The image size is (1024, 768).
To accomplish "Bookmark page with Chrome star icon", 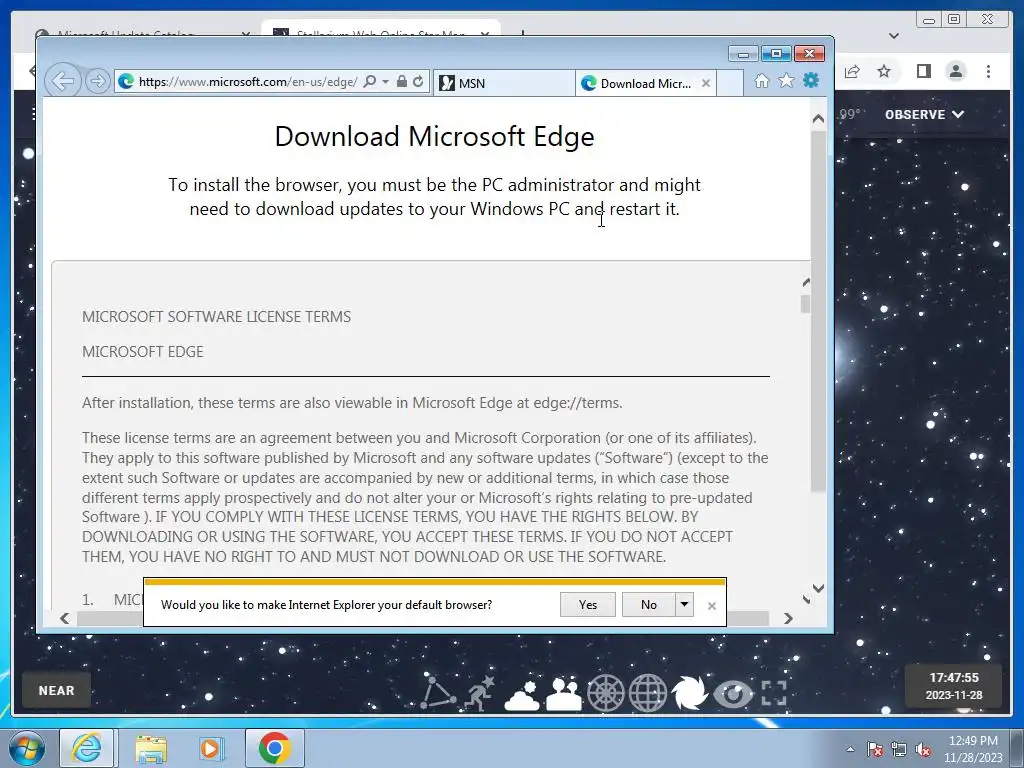I will [x=884, y=71].
